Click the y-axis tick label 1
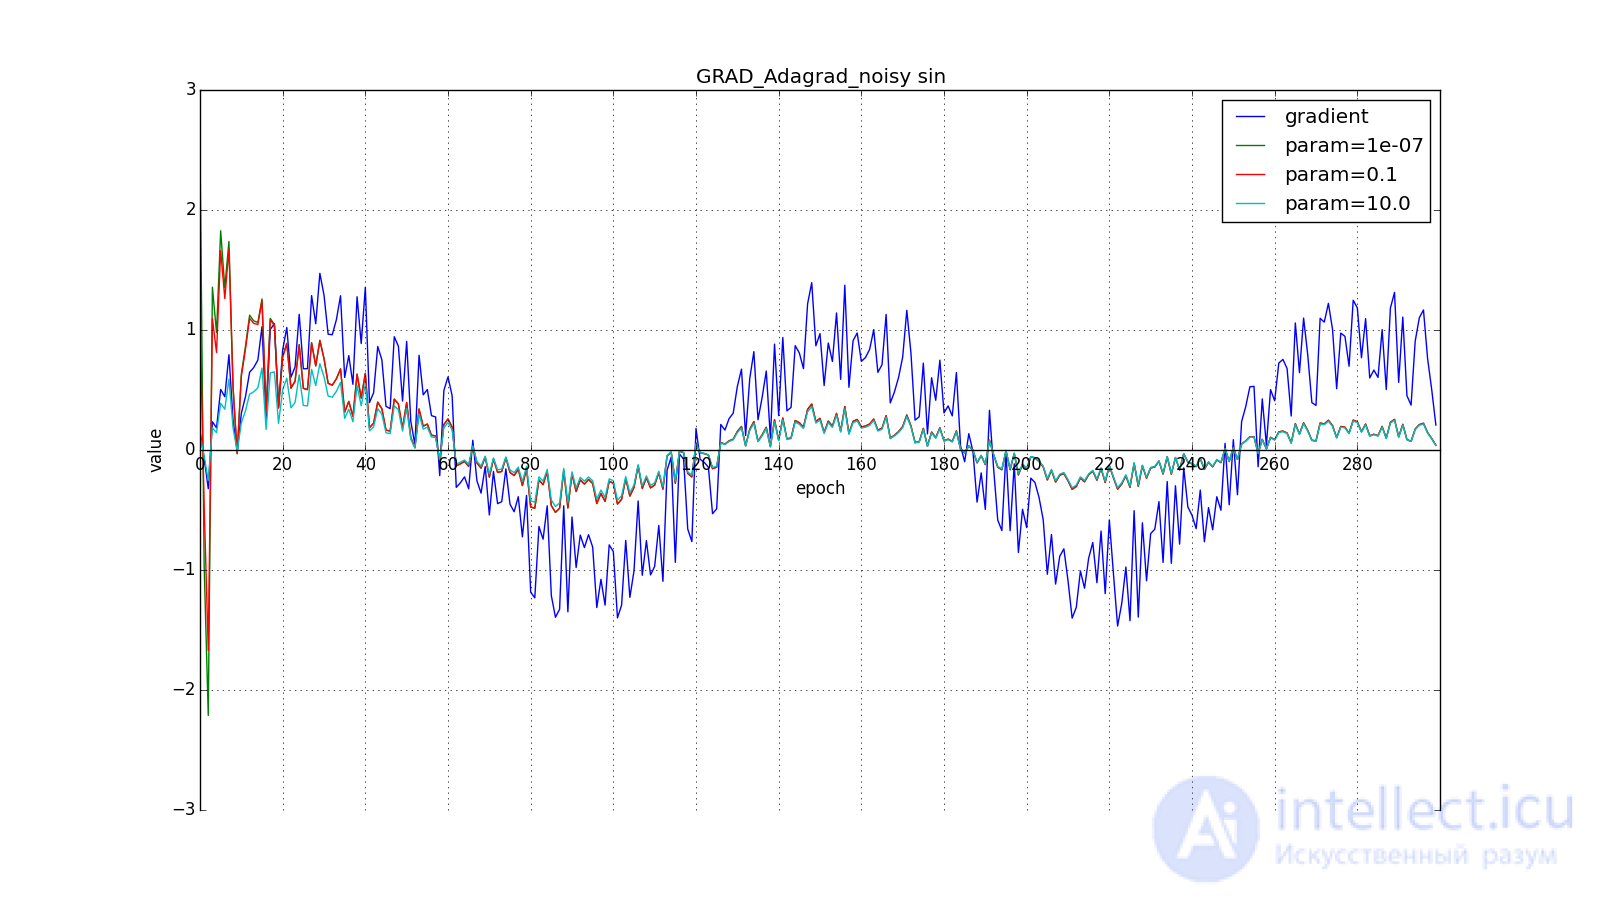Viewport: 1600px width, 900px height. coord(190,330)
